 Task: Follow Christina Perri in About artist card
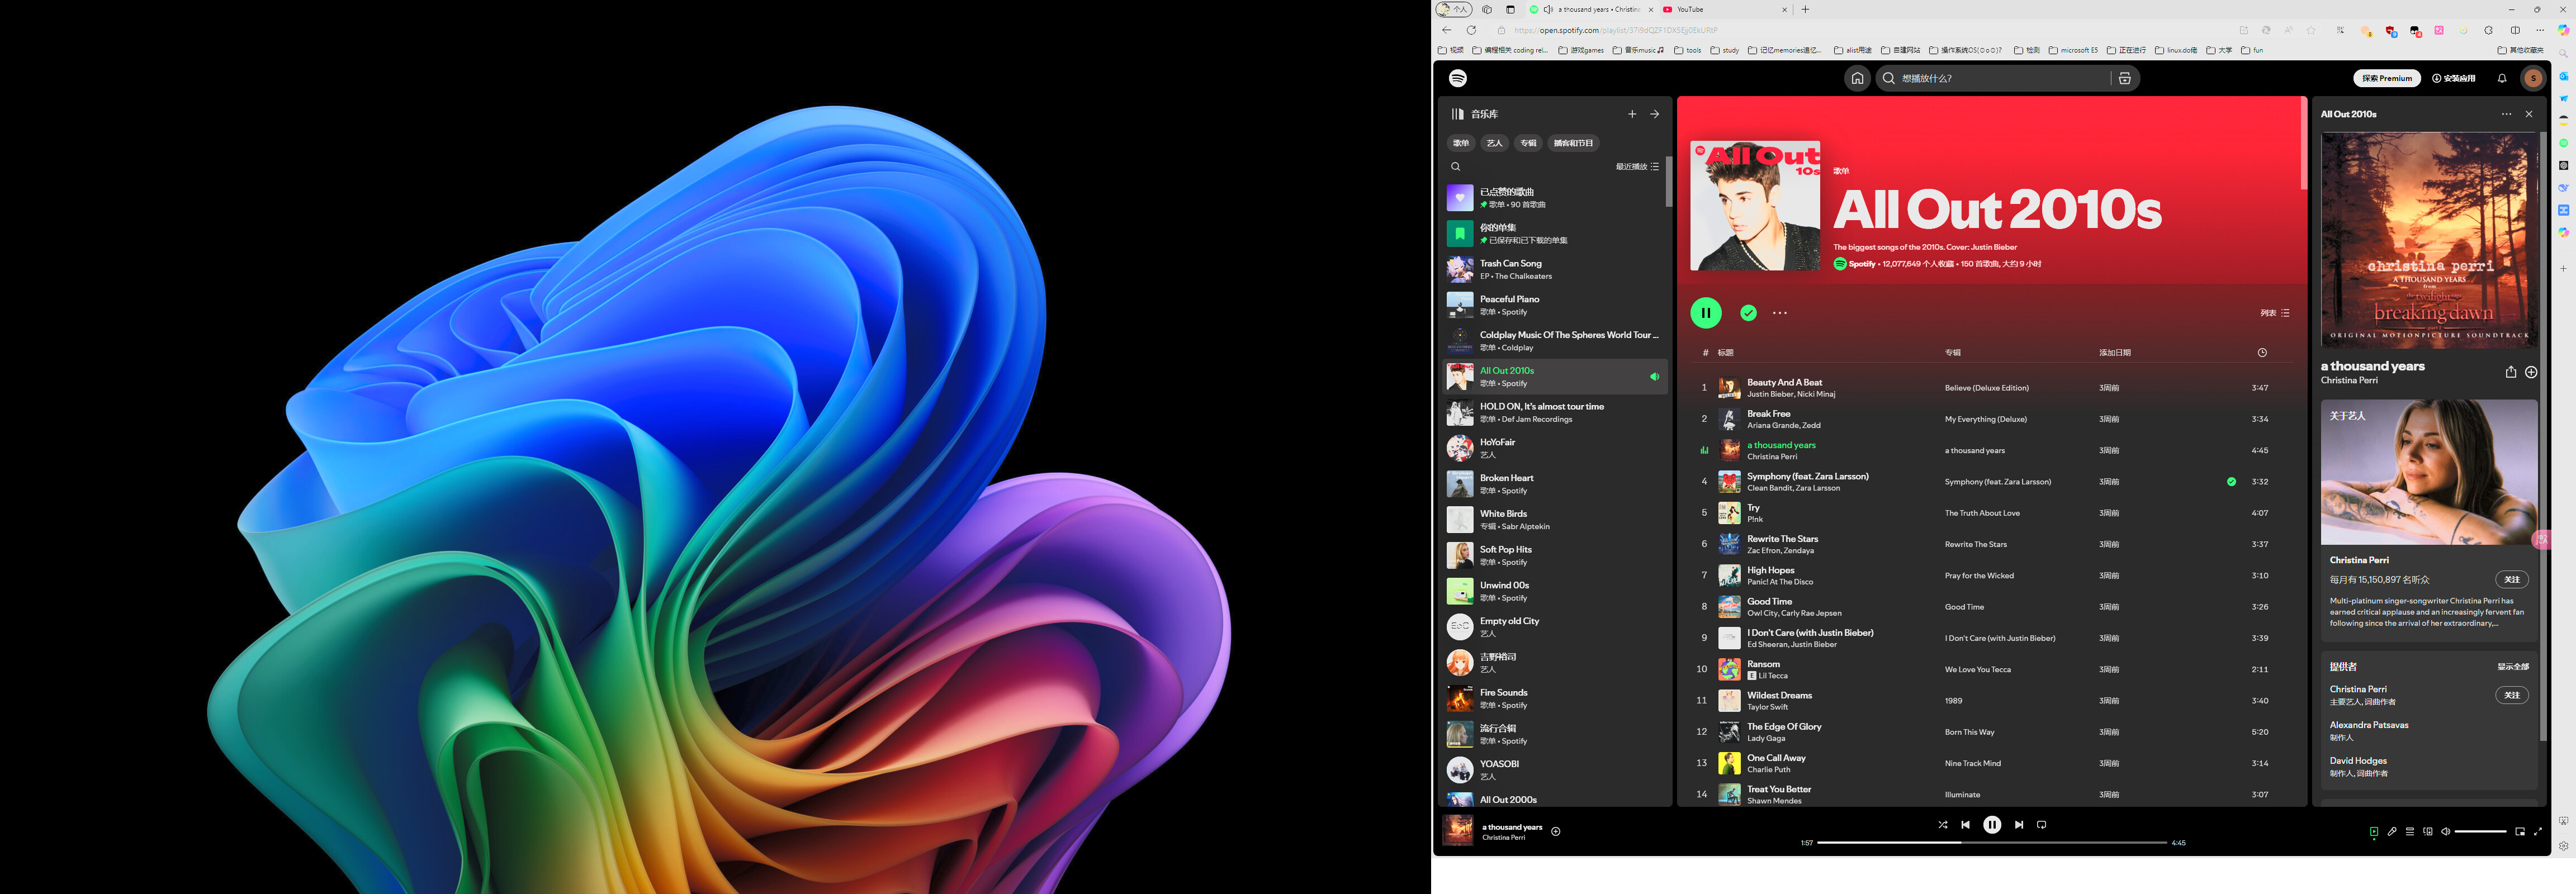pyautogui.click(x=2511, y=580)
